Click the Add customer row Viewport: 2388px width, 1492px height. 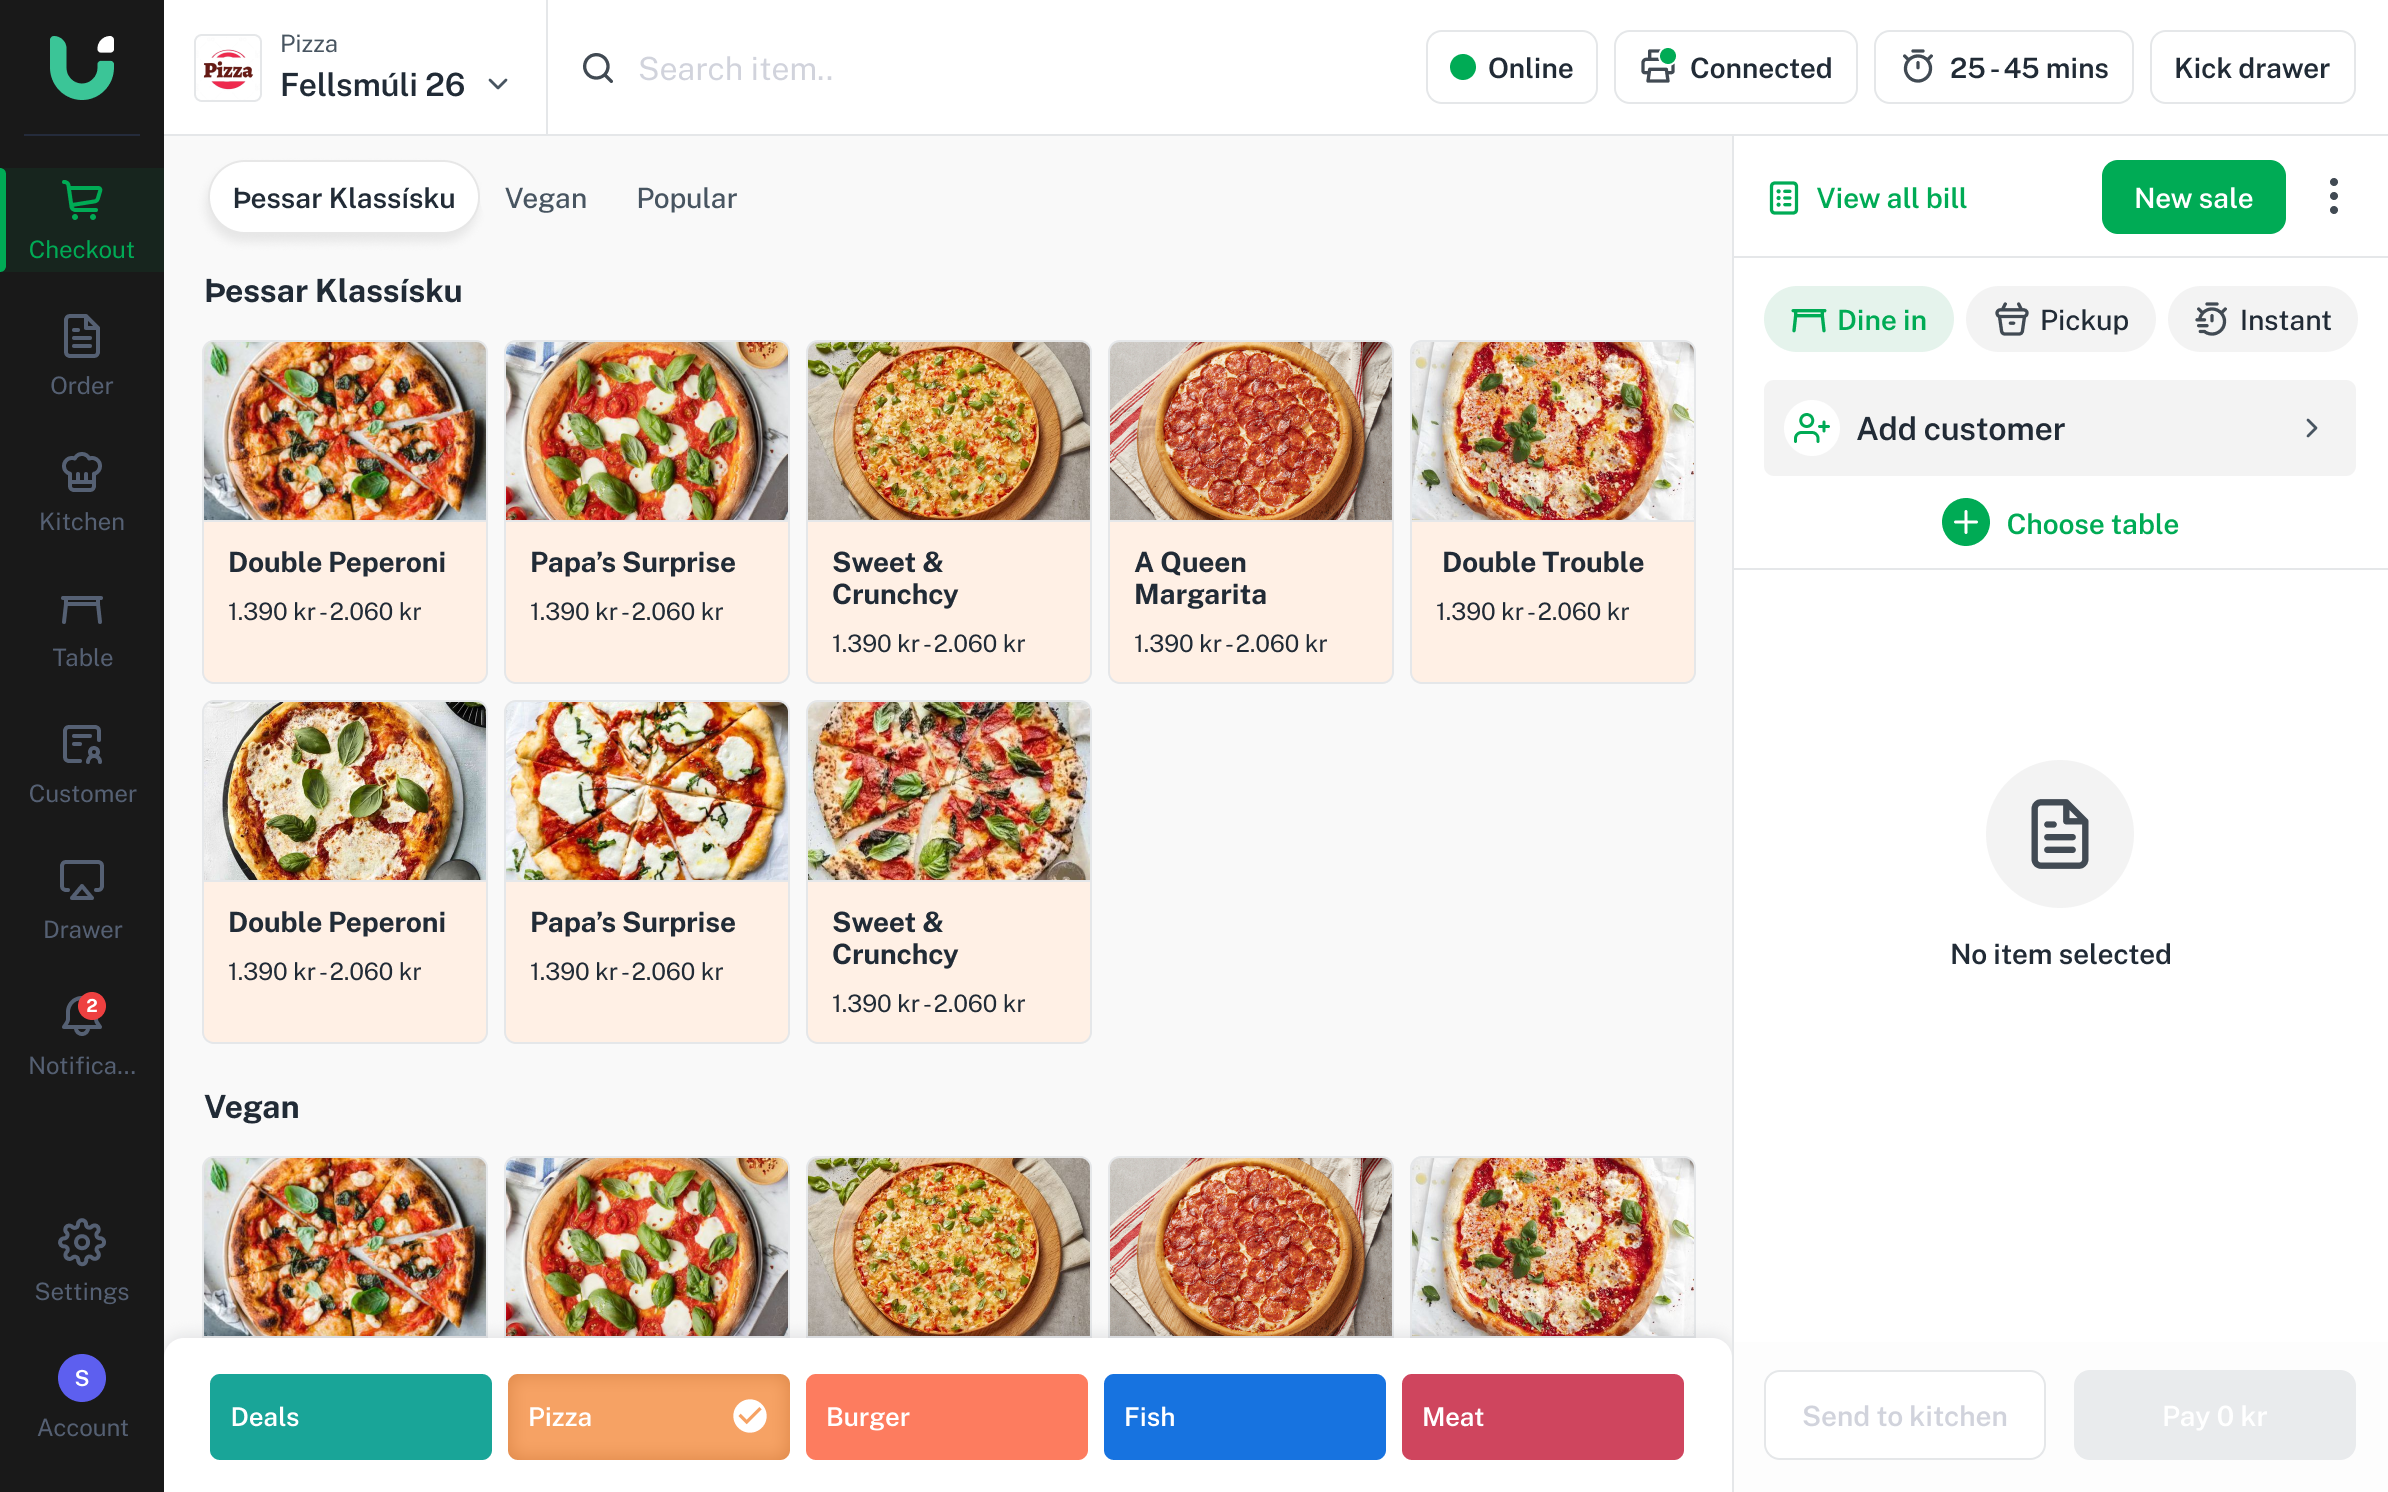(x=2059, y=428)
